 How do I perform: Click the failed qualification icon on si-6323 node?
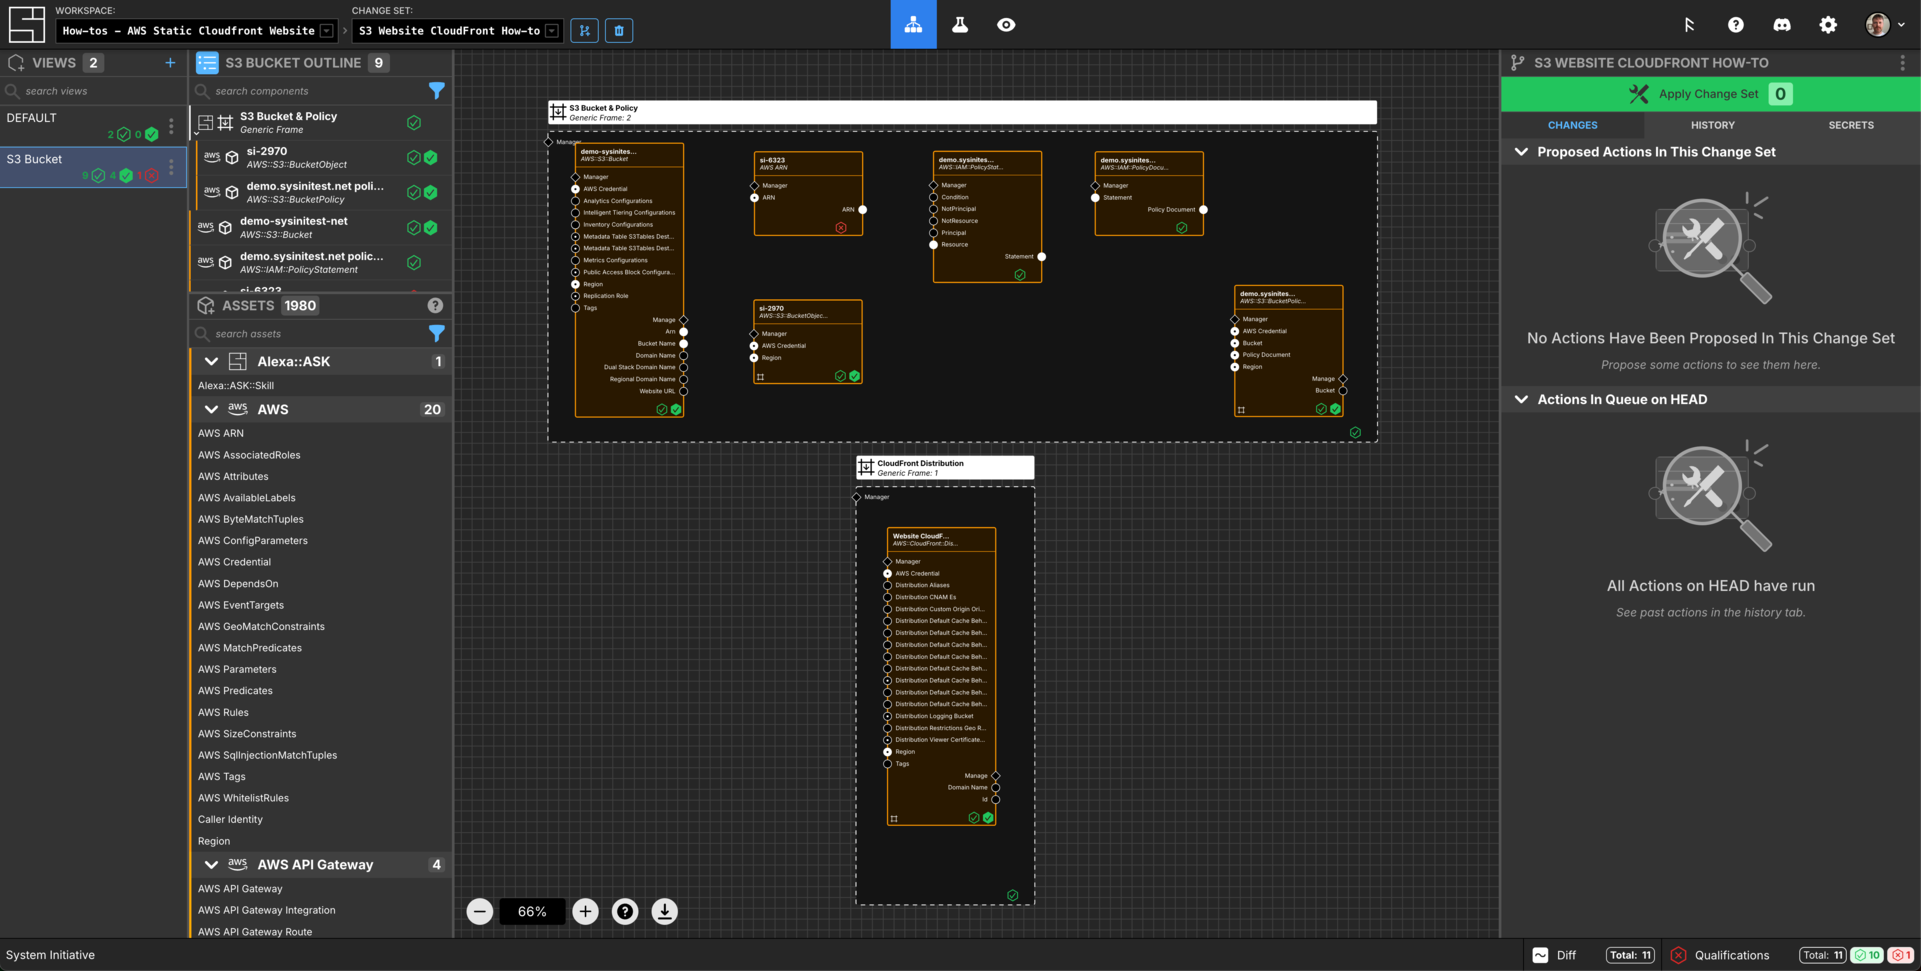pyautogui.click(x=841, y=228)
